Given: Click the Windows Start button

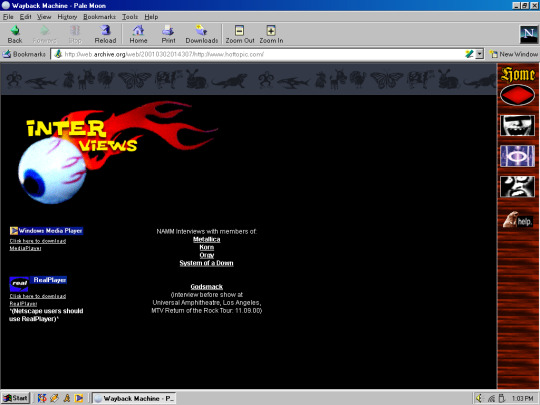Looking at the screenshot, I should (x=15, y=398).
